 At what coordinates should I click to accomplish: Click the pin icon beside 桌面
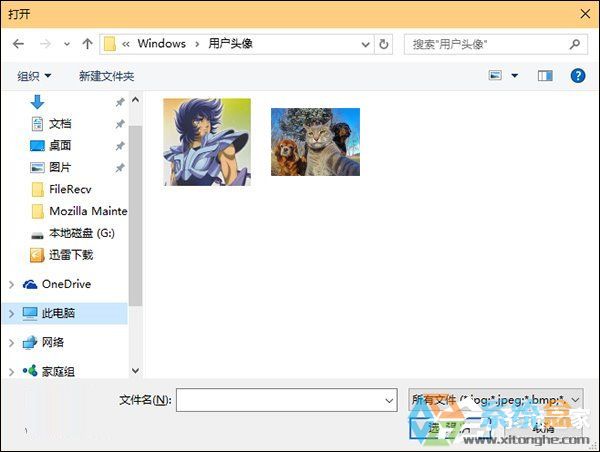(x=120, y=146)
